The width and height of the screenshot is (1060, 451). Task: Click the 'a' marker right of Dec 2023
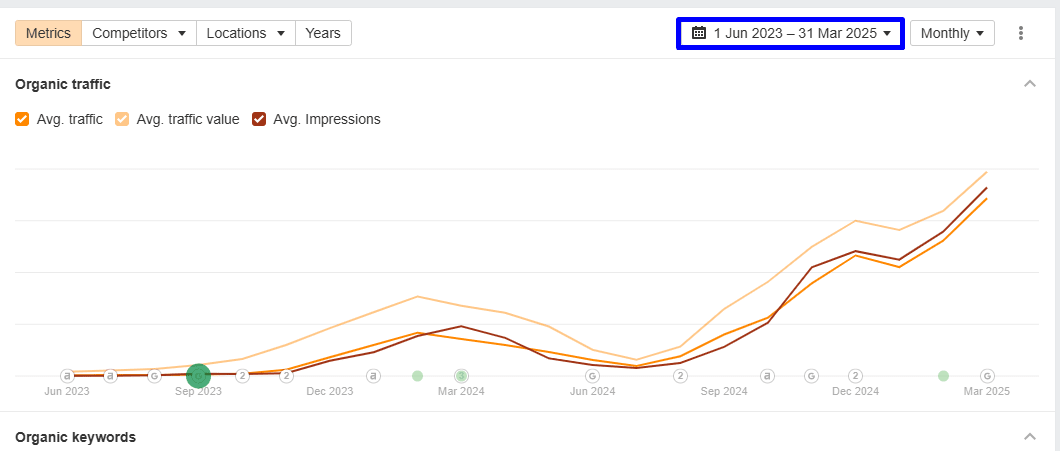(x=373, y=376)
